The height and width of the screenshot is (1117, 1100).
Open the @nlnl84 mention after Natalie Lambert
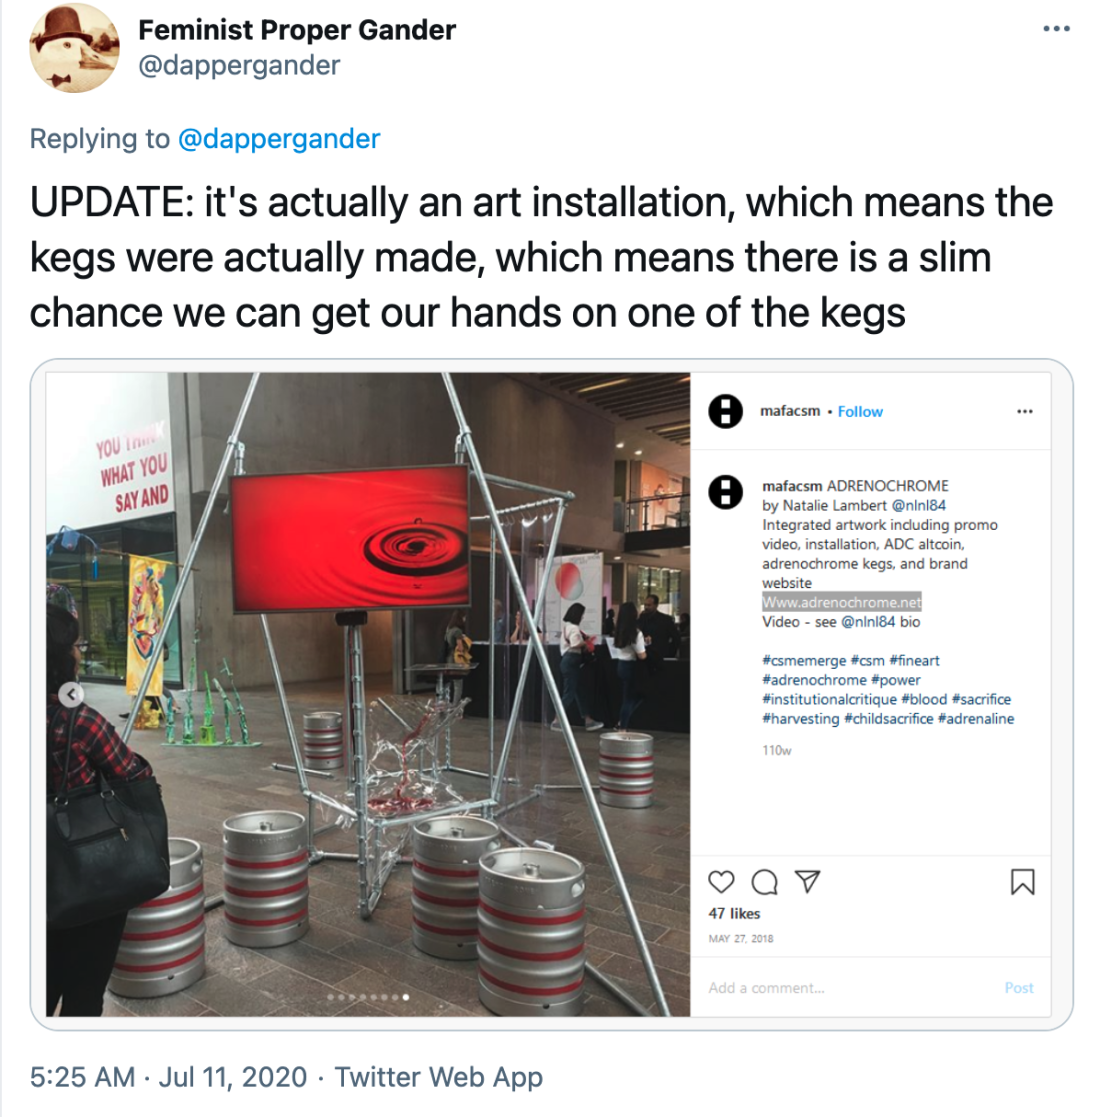pos(918,505)
